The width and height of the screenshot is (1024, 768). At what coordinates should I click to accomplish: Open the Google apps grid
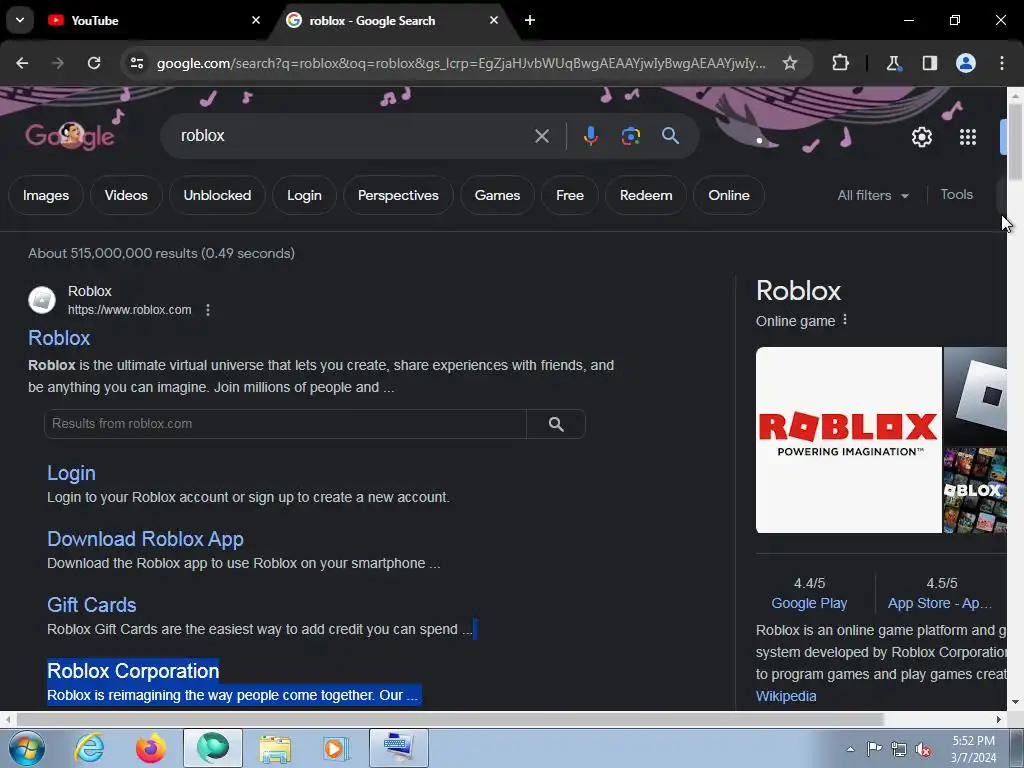point(968,137)
